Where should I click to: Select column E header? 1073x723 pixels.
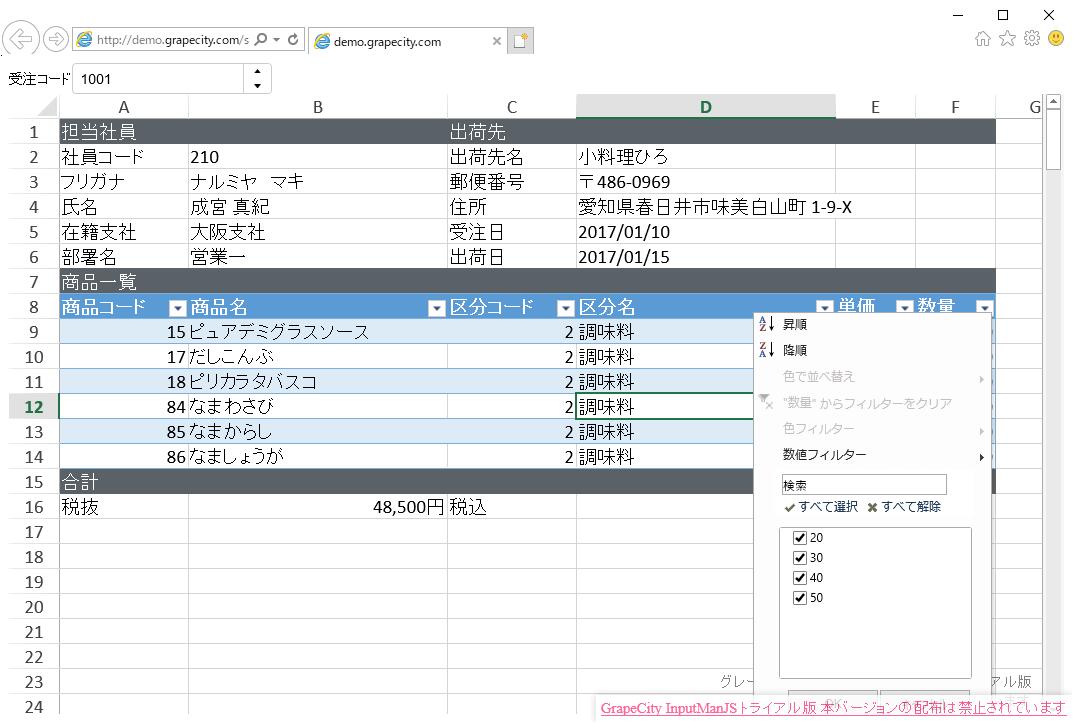click(x=875, y=107)
